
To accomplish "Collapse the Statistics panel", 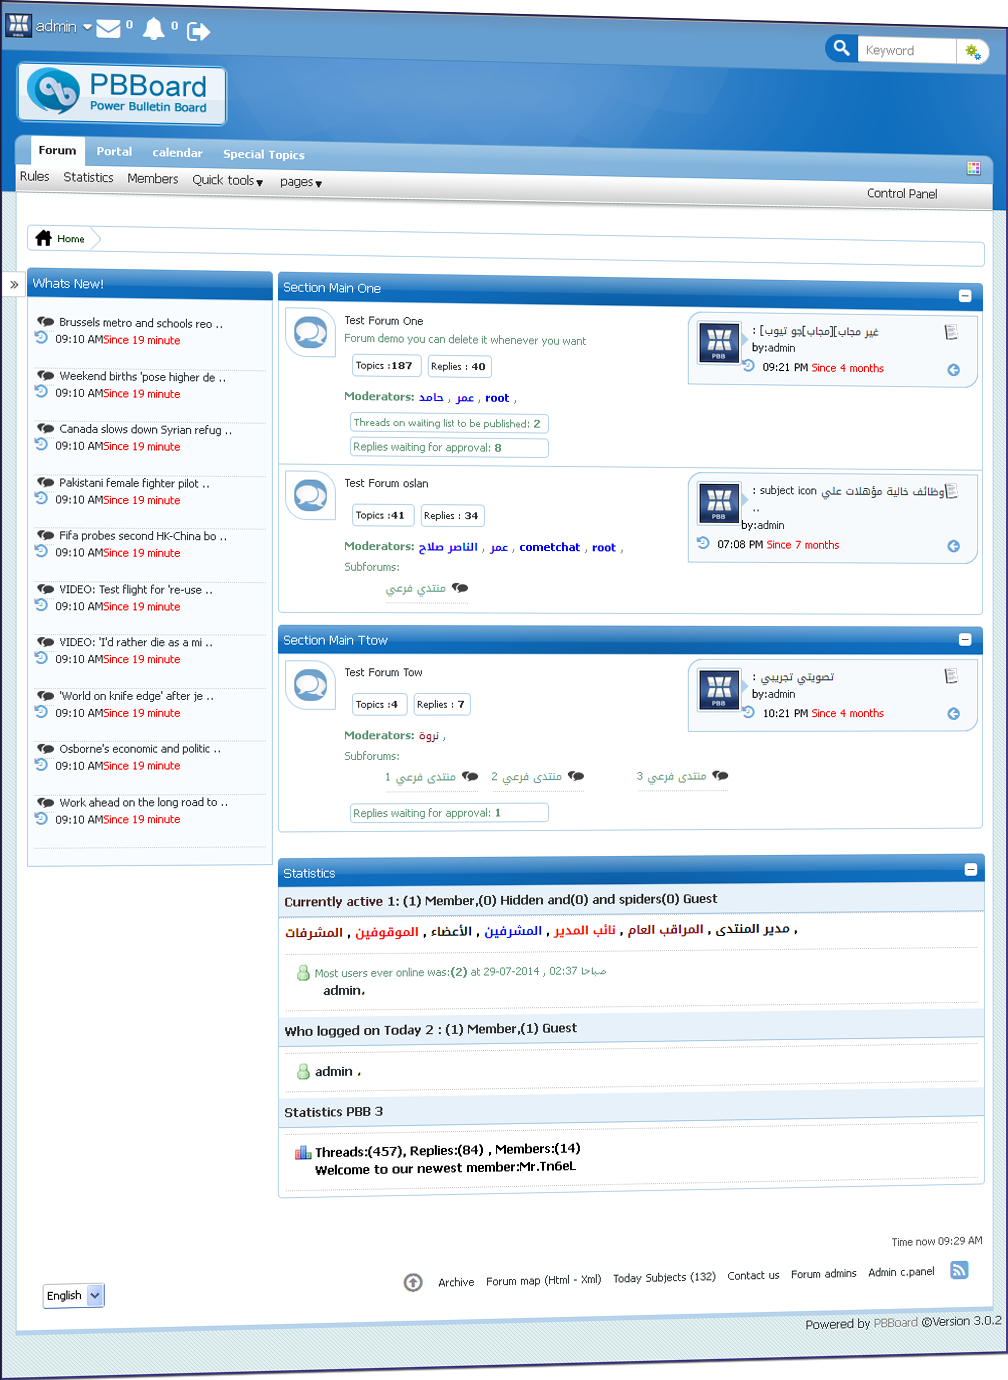I will tap(971, 869).
